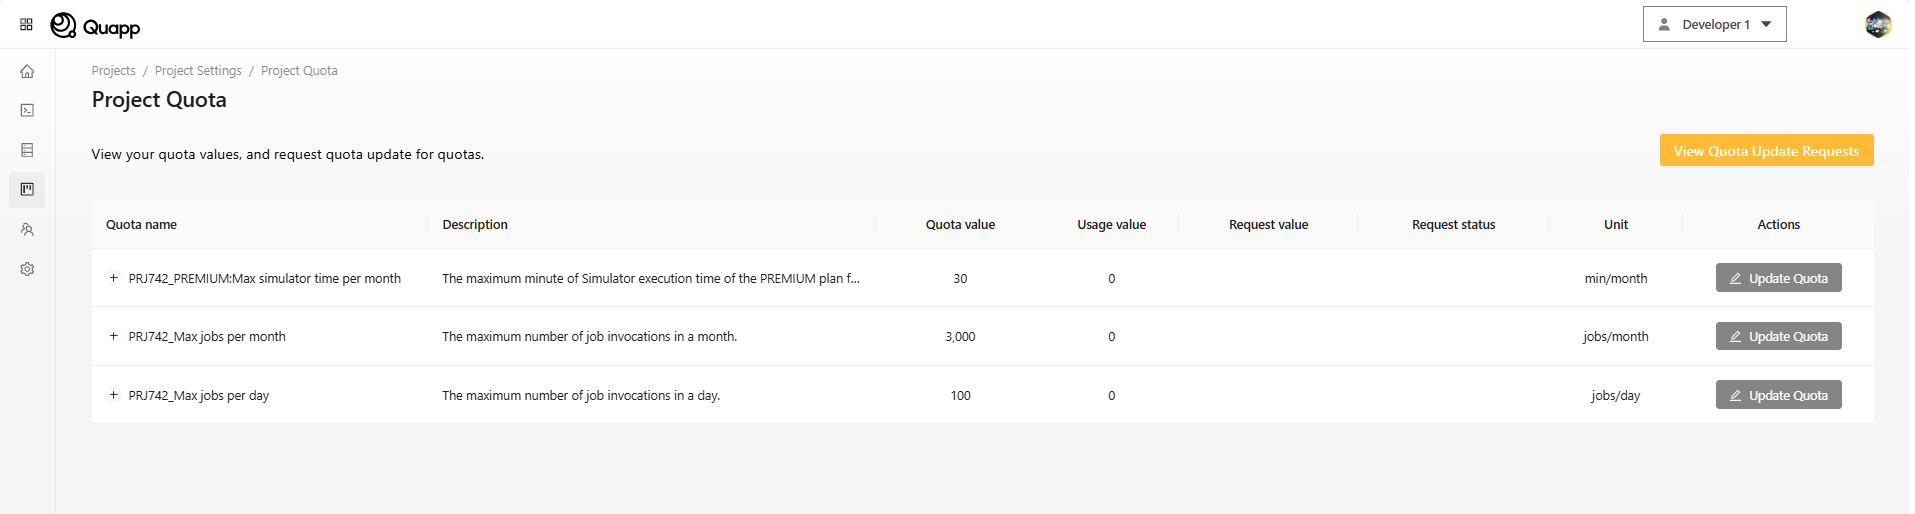Update Quota for Max jobs per day
Screen dimensions: 1915x514
pyautogui.click(x=1778, y=395)
